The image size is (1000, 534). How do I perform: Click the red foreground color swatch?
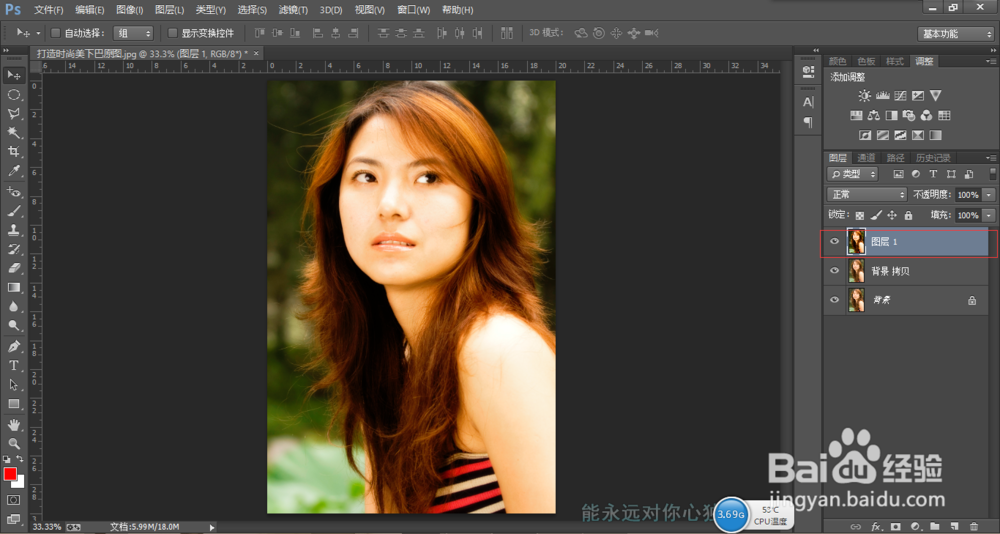(10, 473)
